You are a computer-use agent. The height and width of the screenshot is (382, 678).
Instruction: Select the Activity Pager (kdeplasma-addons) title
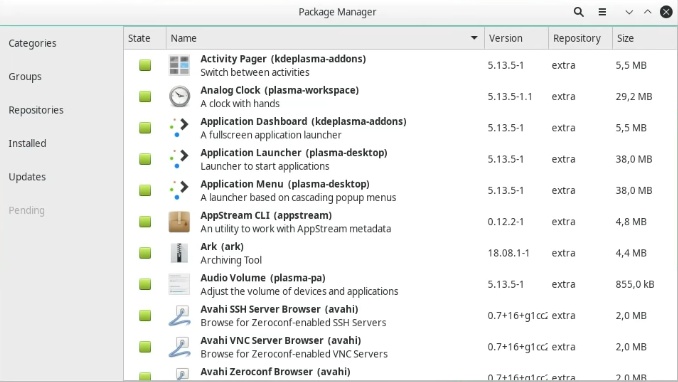point(283,59)
